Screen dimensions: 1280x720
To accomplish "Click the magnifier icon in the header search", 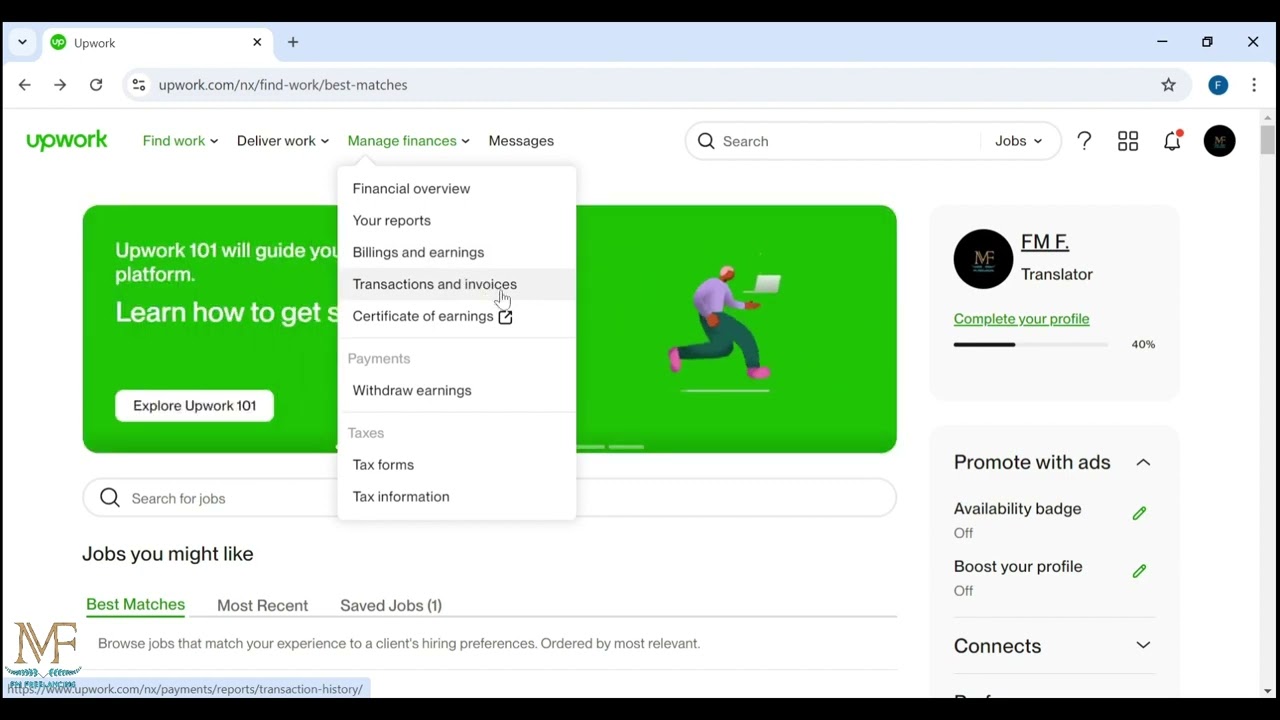I will tap(706, 141).
